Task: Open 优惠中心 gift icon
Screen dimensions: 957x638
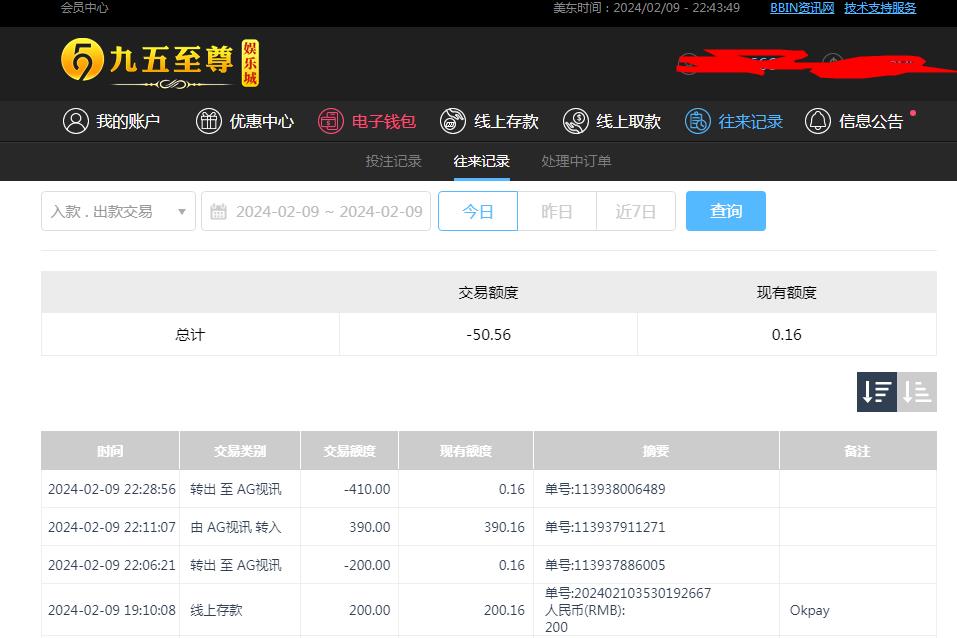Action: point(208,121)
